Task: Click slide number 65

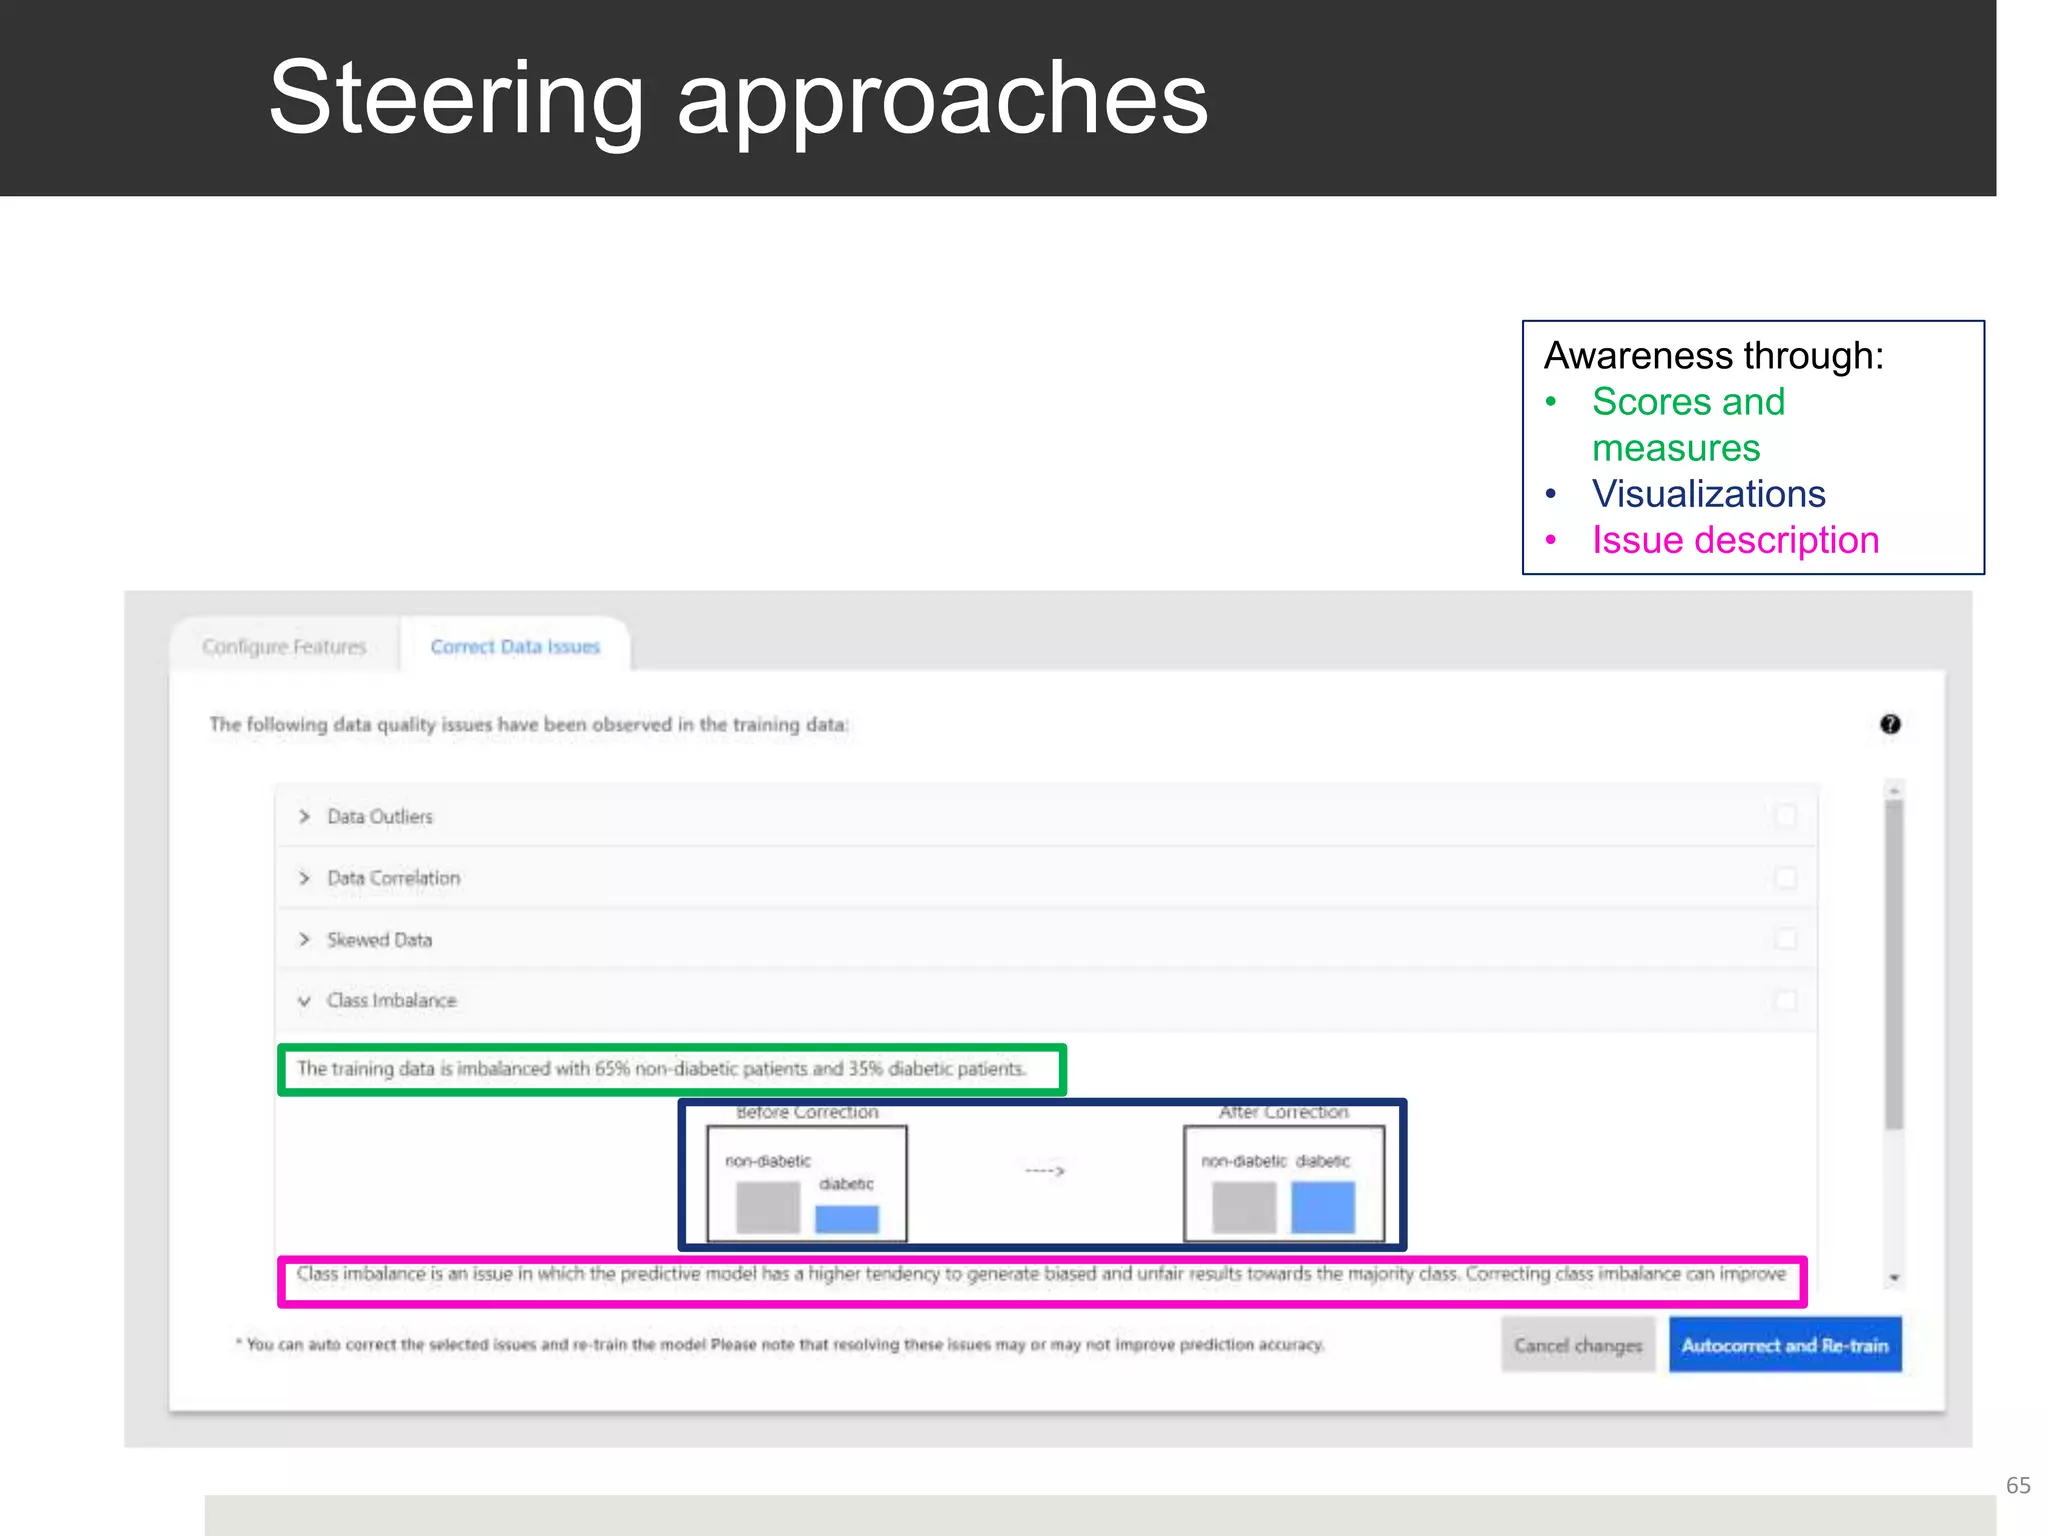Action: (x=2018, y=1485)
